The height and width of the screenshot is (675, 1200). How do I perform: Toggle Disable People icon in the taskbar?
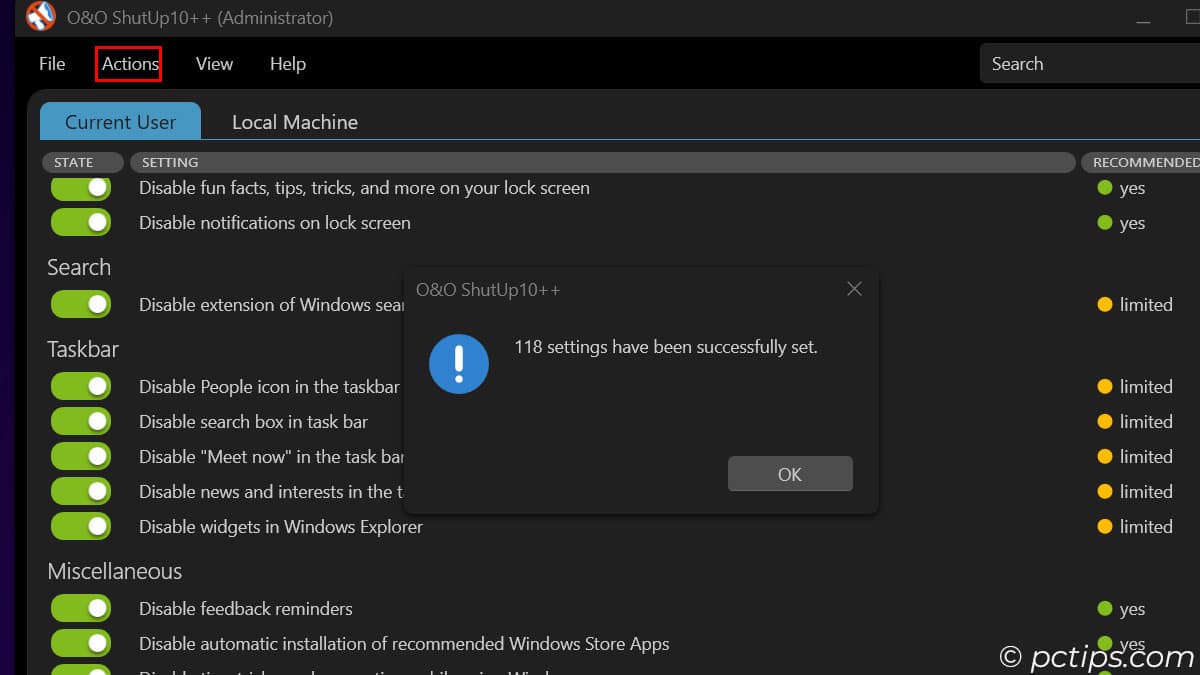(x=81, y=387)
